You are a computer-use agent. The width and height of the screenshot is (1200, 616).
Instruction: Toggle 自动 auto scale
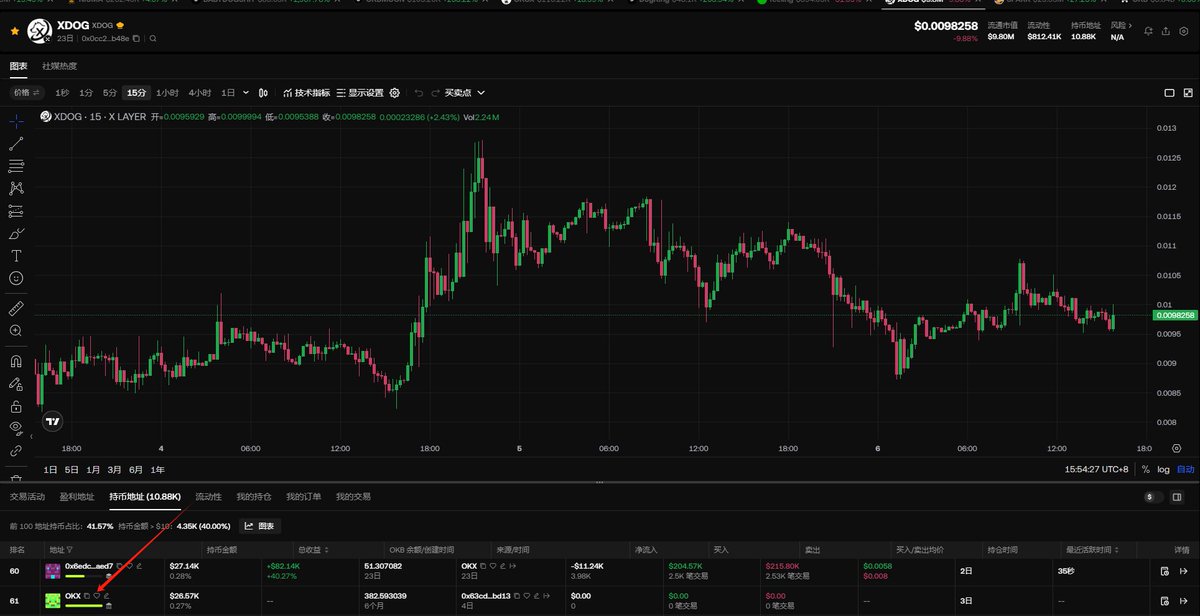(1185, 469)
